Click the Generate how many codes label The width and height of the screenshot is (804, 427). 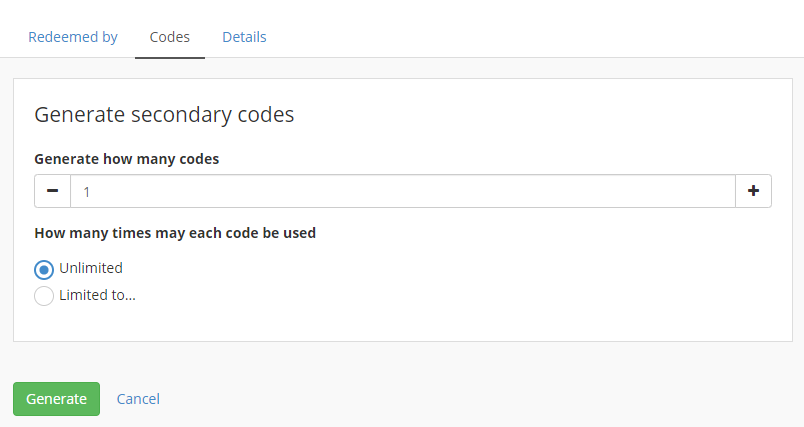126,158
